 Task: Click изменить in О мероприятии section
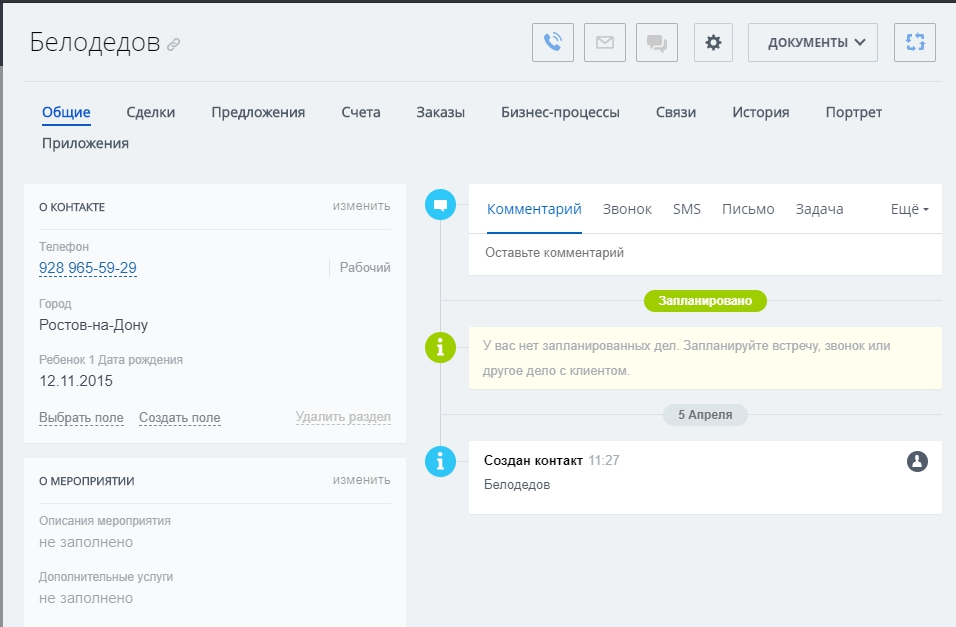(x=362, y=480)
